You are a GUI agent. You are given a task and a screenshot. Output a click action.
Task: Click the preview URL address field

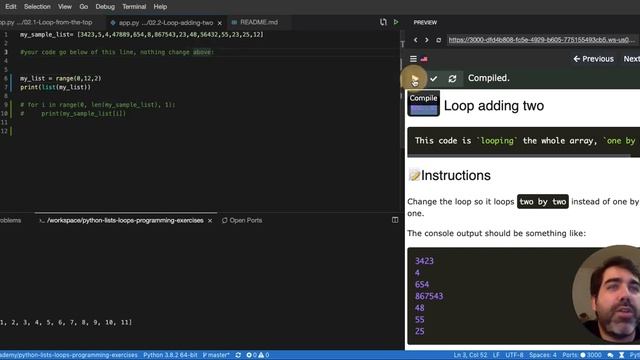click(x=541, y=40)
